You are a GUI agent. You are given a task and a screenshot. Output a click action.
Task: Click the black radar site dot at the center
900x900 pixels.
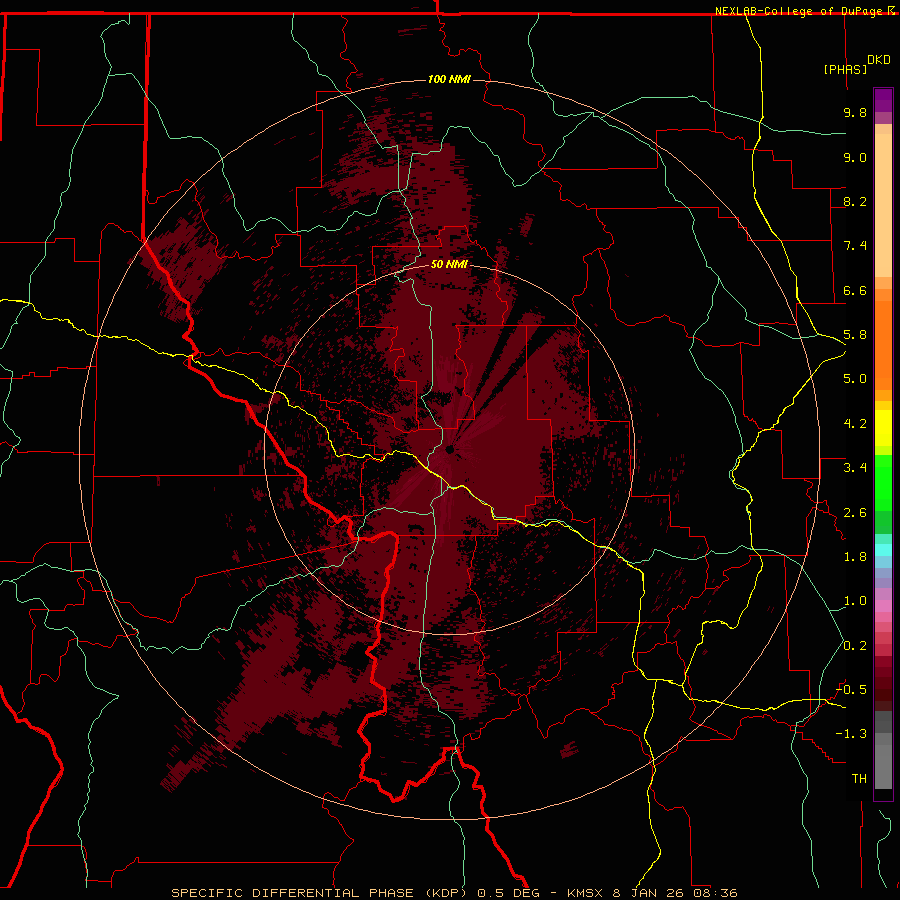click(450, 449)
